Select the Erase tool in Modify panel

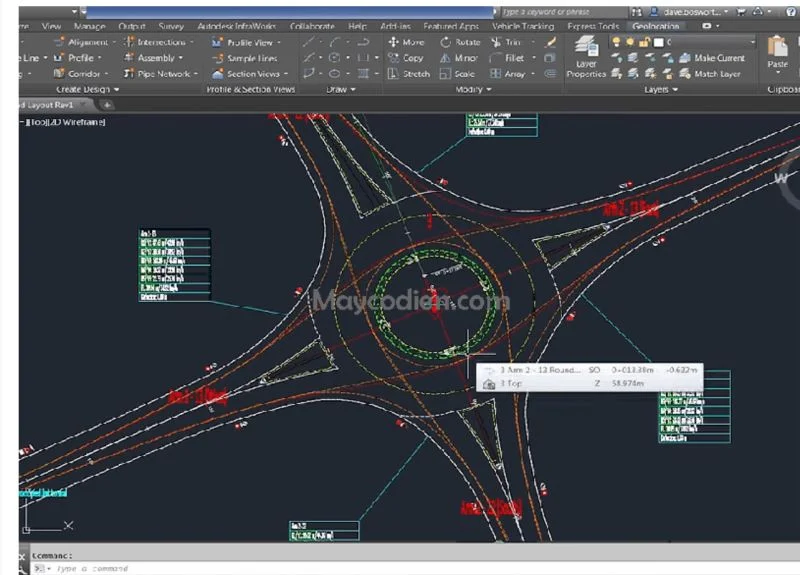(550, 42)
